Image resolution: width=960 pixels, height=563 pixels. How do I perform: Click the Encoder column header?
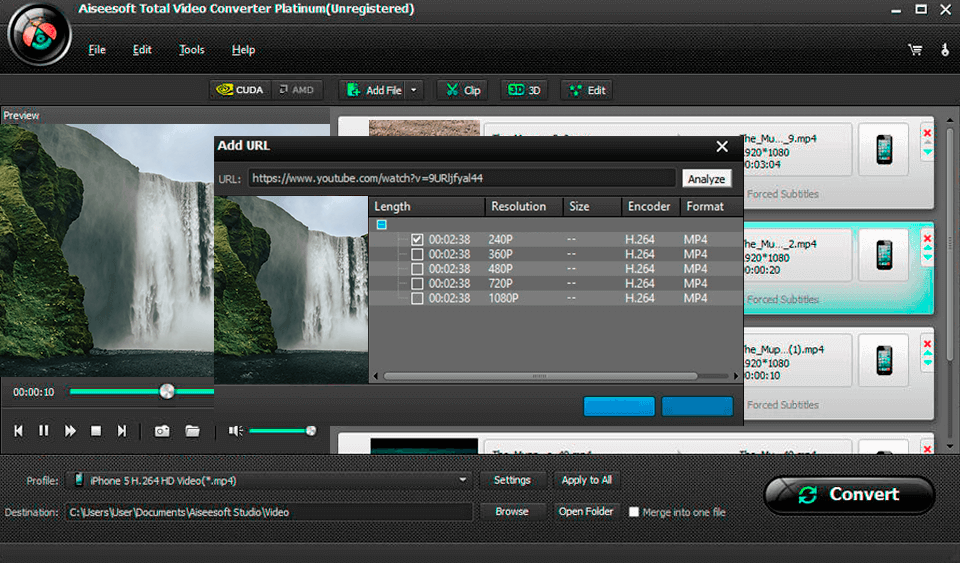coord(651,206)
